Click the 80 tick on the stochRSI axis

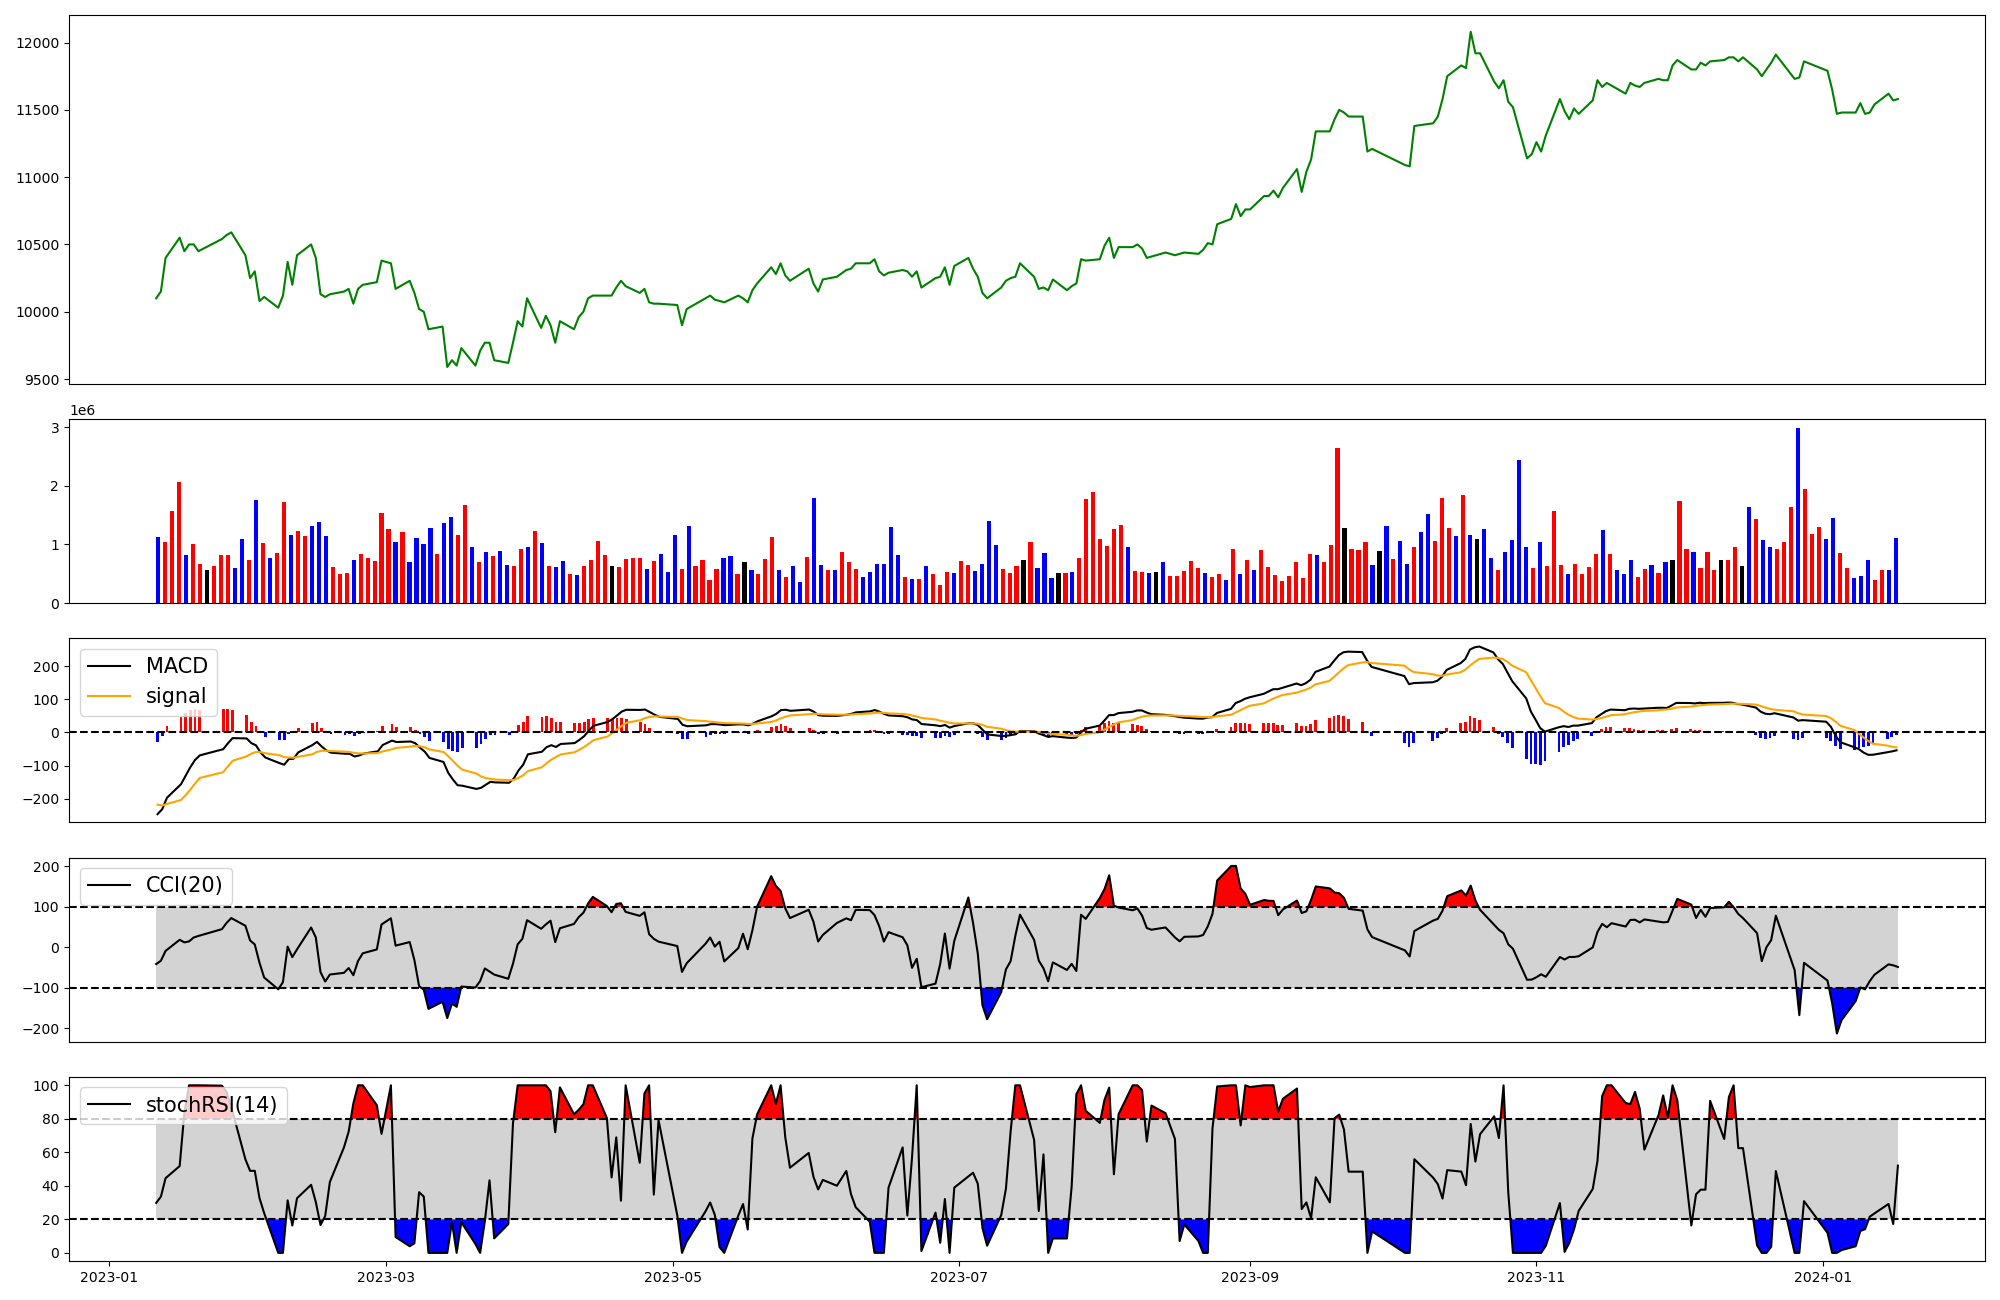pos(50,1119)
